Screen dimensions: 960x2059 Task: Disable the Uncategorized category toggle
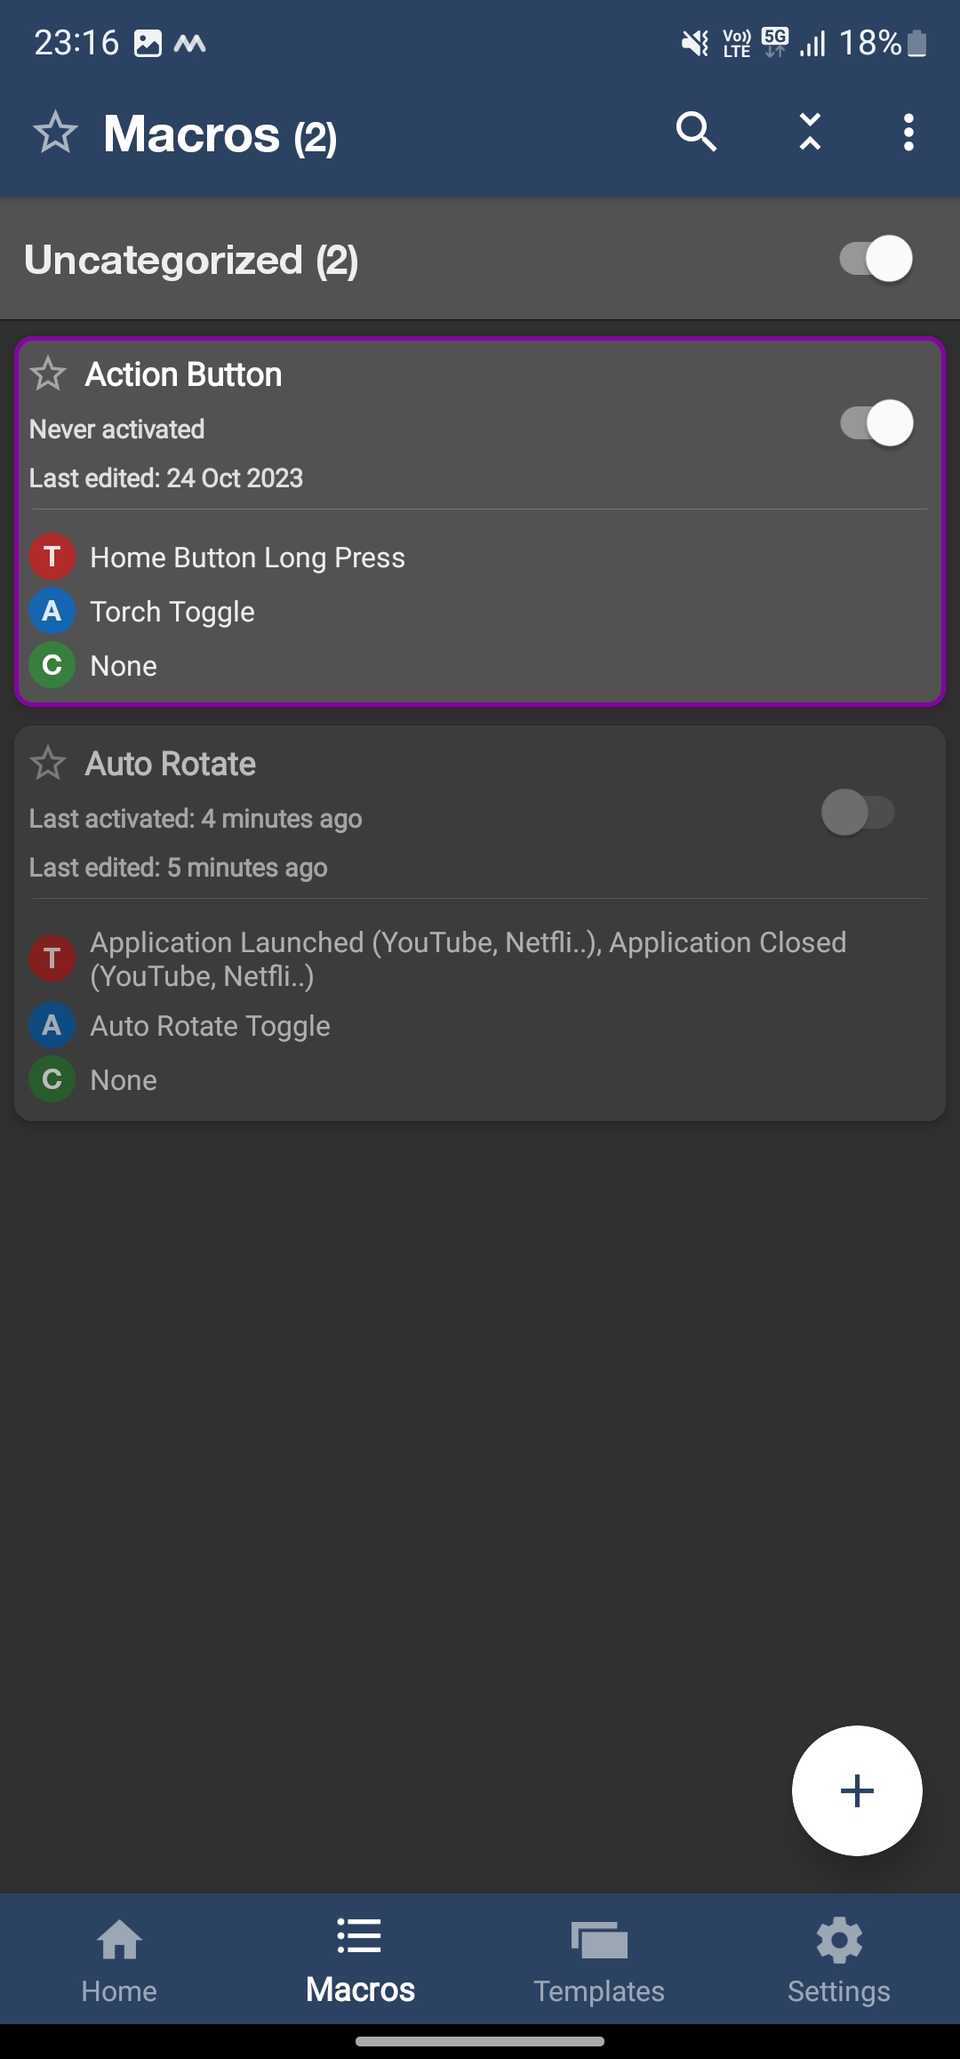[x=873, y=259]
